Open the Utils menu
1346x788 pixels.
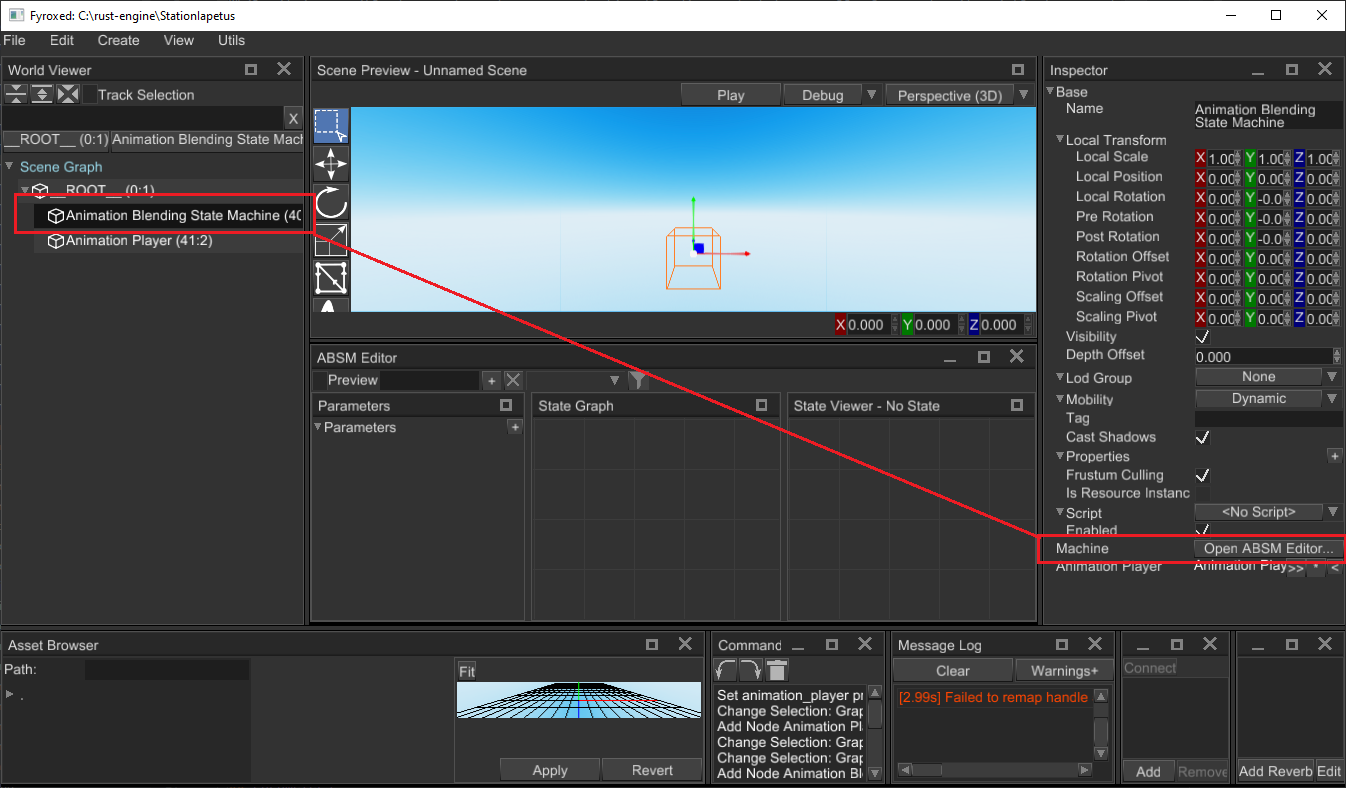point(231,40)
